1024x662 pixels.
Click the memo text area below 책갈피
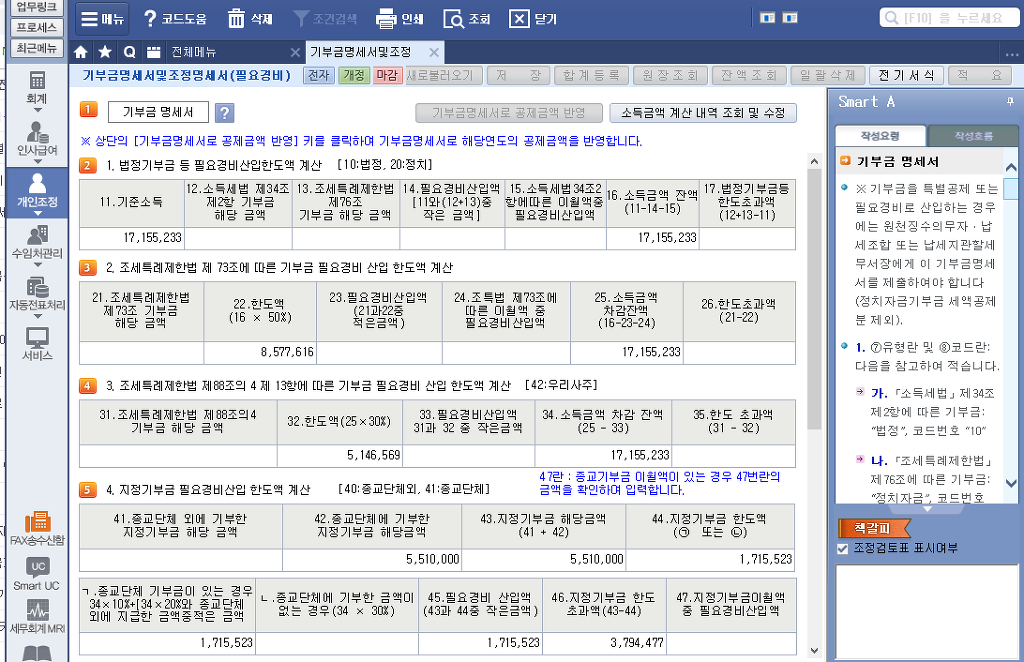pos(927,612)
